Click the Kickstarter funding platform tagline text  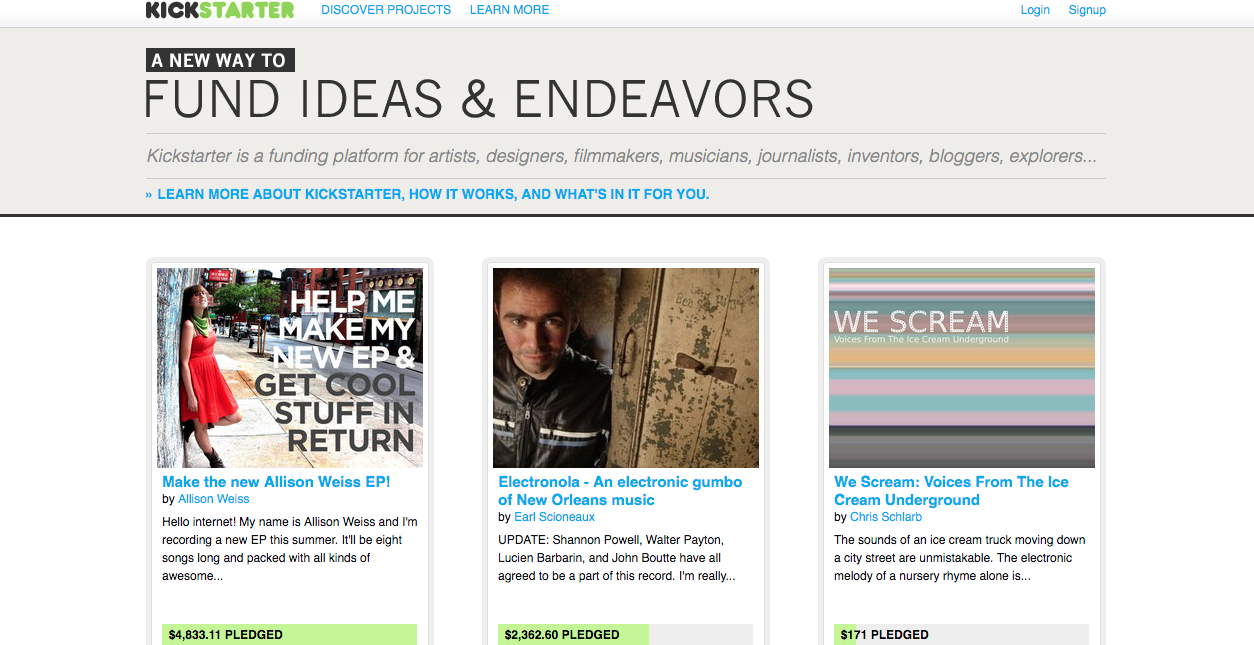[621, 156]
